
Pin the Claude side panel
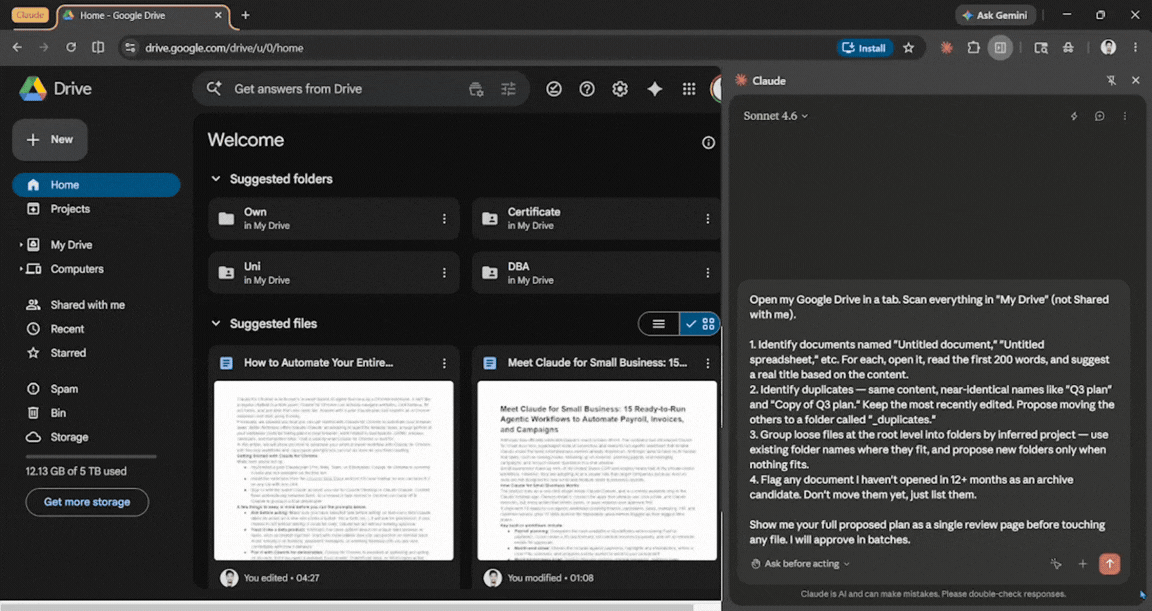click(1111, 81)
